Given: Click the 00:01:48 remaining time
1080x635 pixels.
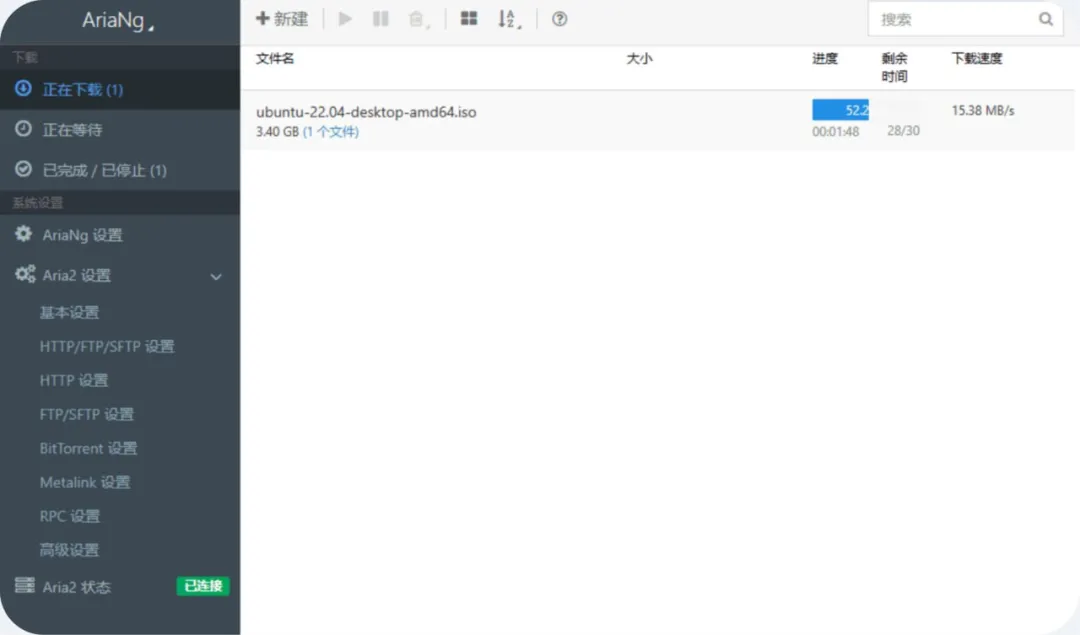Looking at the screenshot, I should tap(835, 132).
